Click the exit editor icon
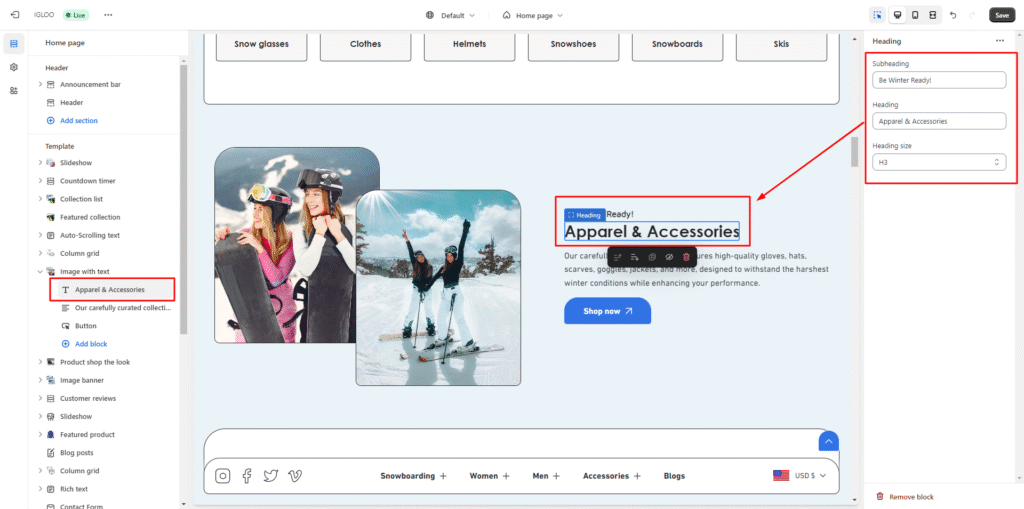The image size is (1024, 509). [14, 15]
